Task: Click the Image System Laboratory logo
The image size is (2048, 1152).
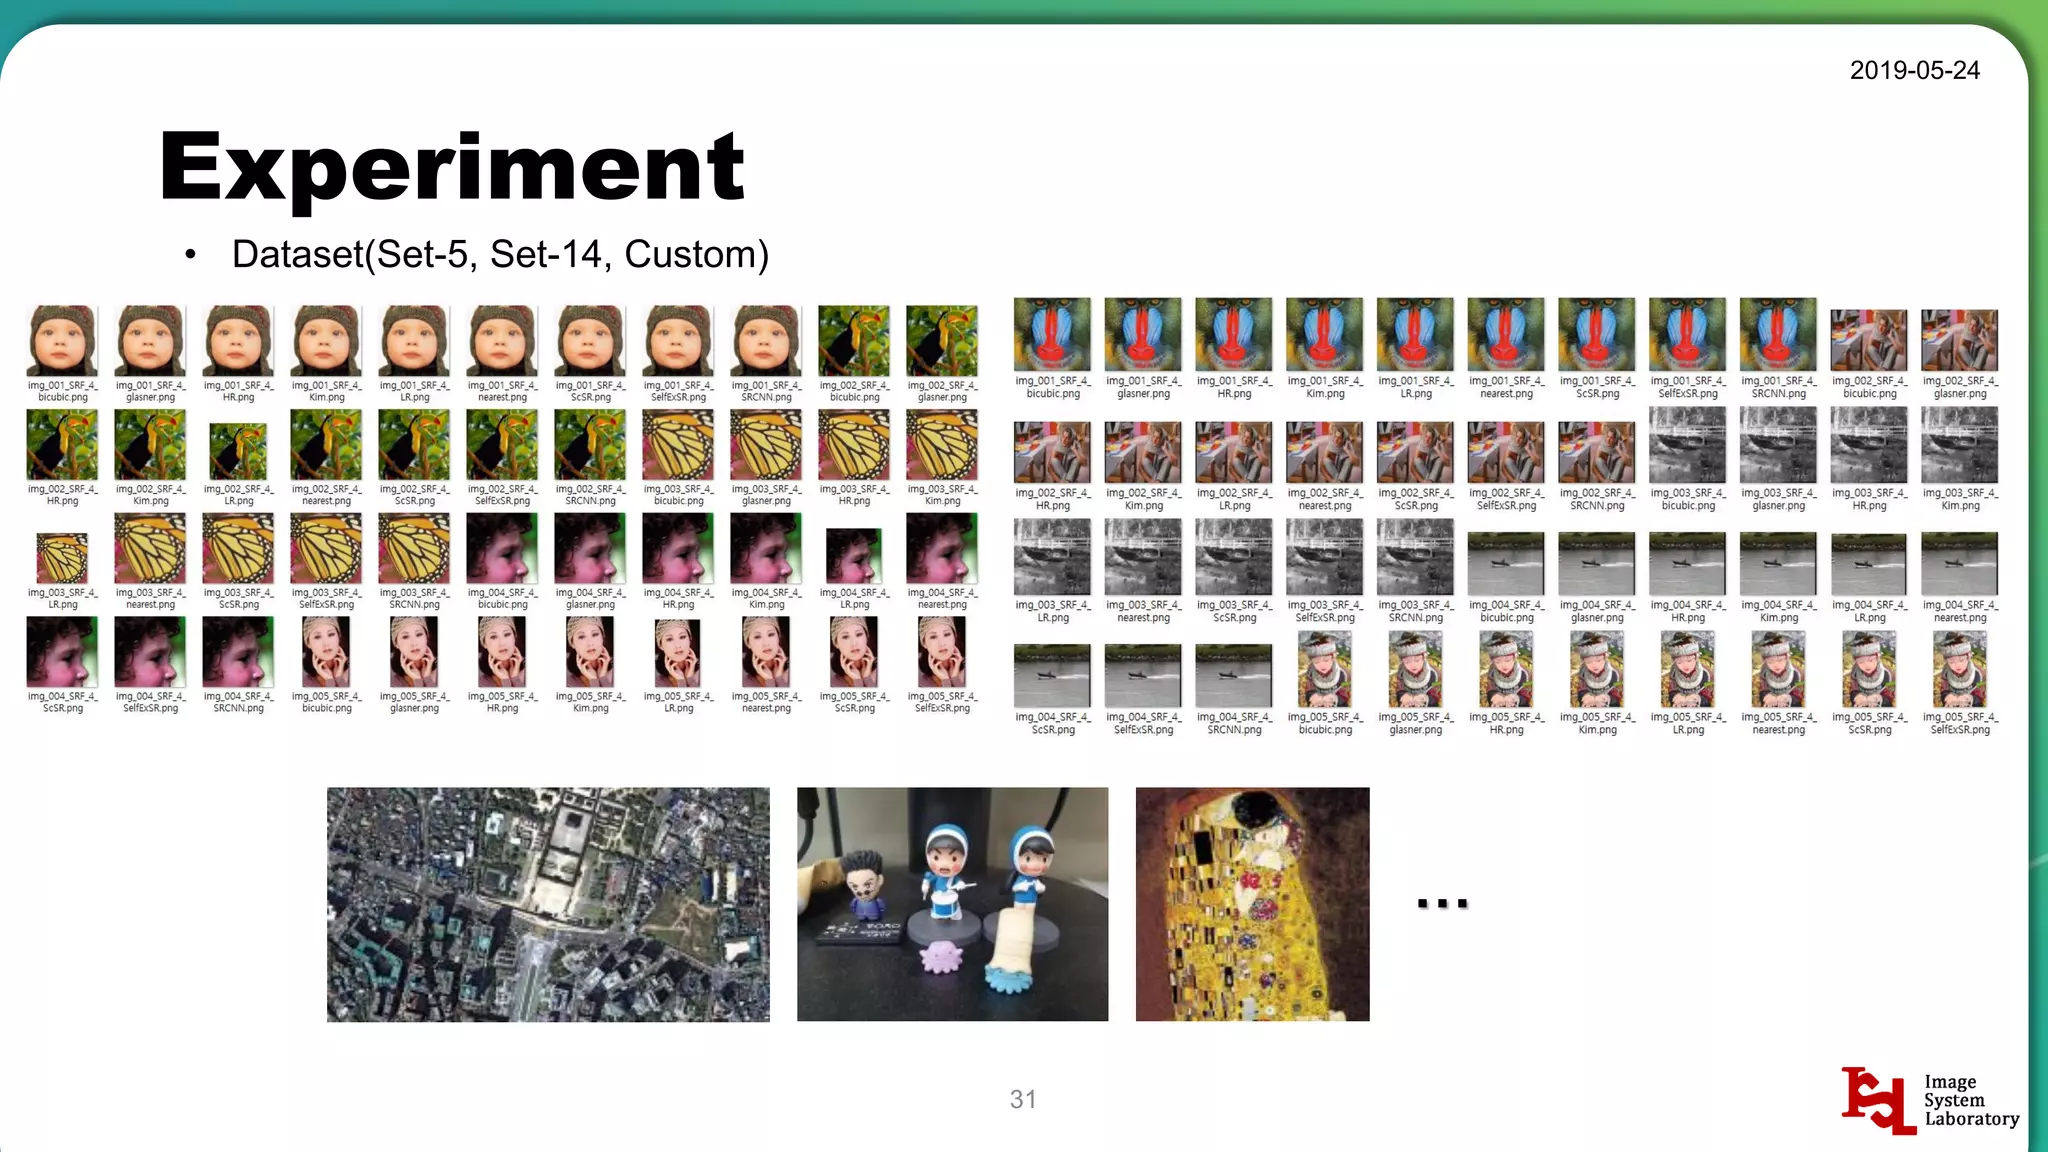Action: click(1930, 1100)
